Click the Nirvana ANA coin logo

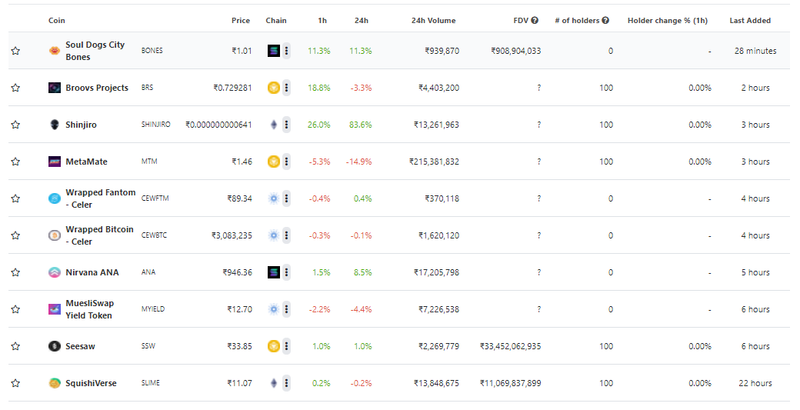pos(54,272)
